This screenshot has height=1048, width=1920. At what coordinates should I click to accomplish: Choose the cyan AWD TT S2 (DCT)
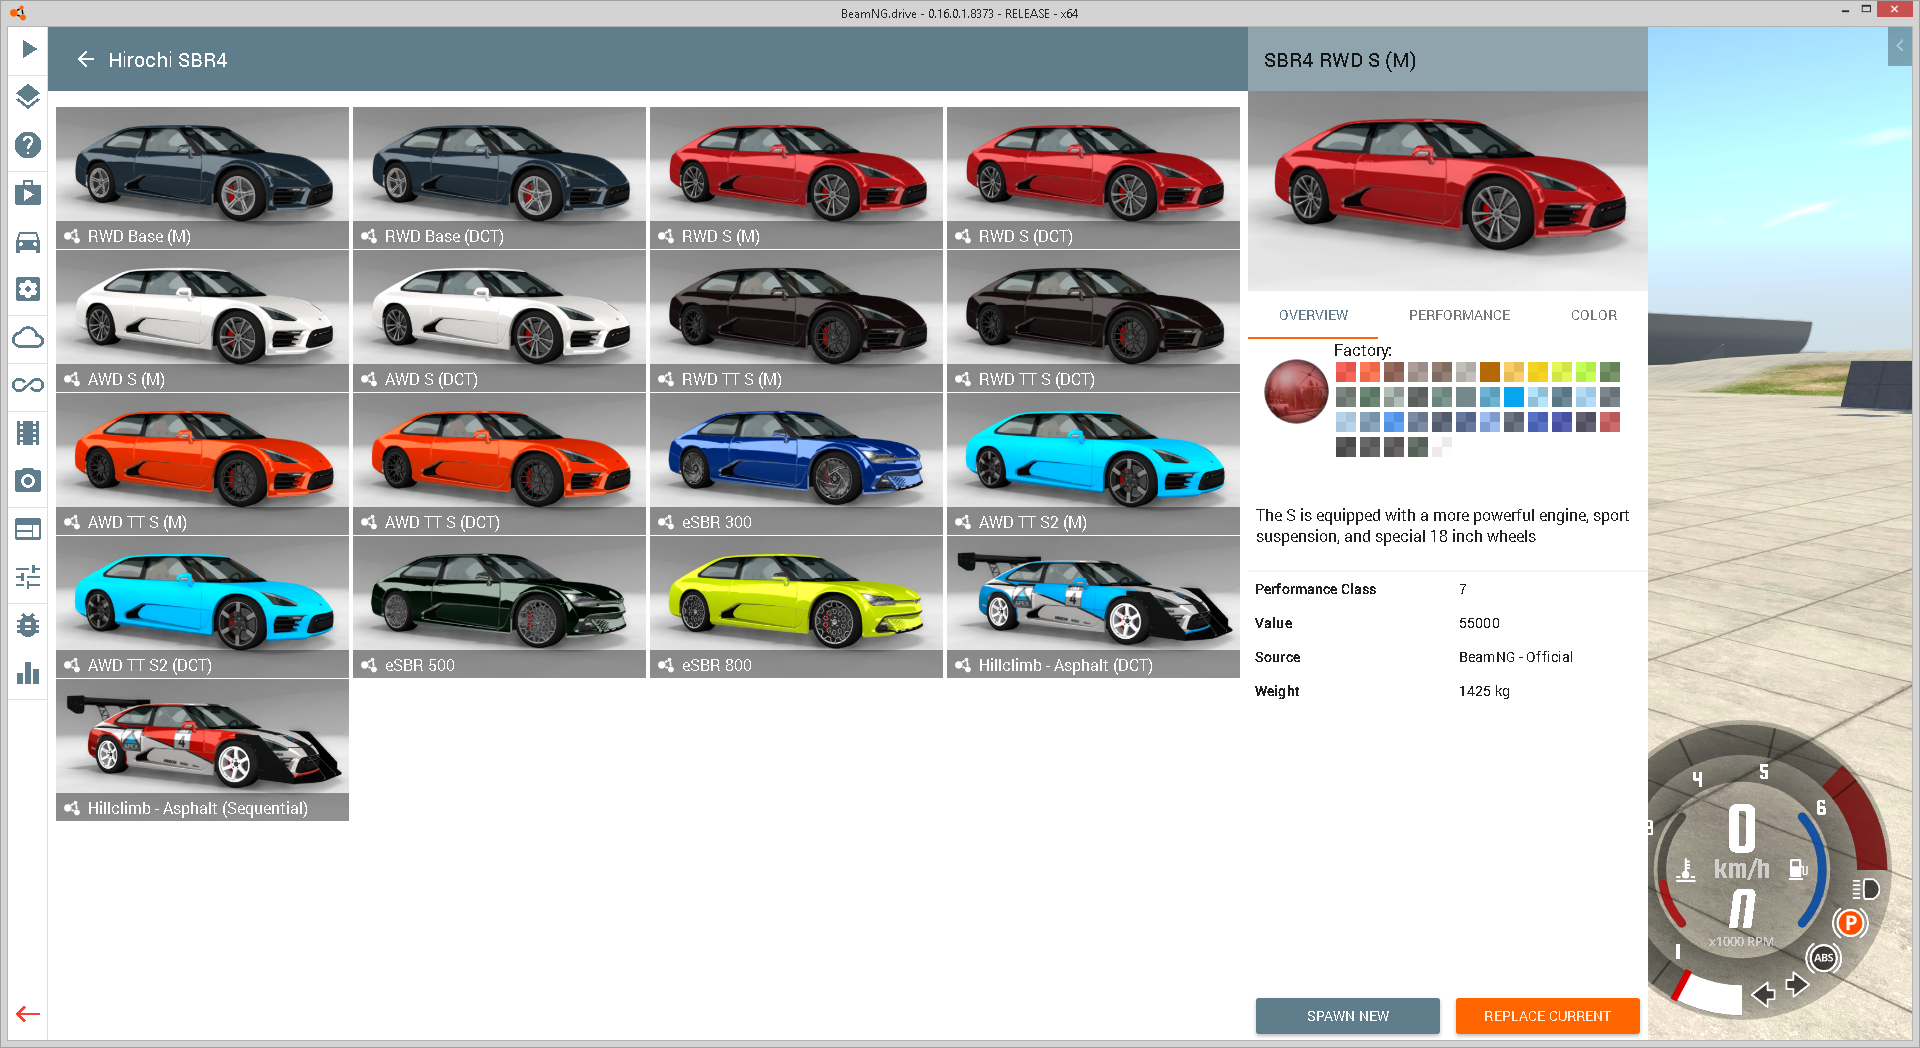202,607
